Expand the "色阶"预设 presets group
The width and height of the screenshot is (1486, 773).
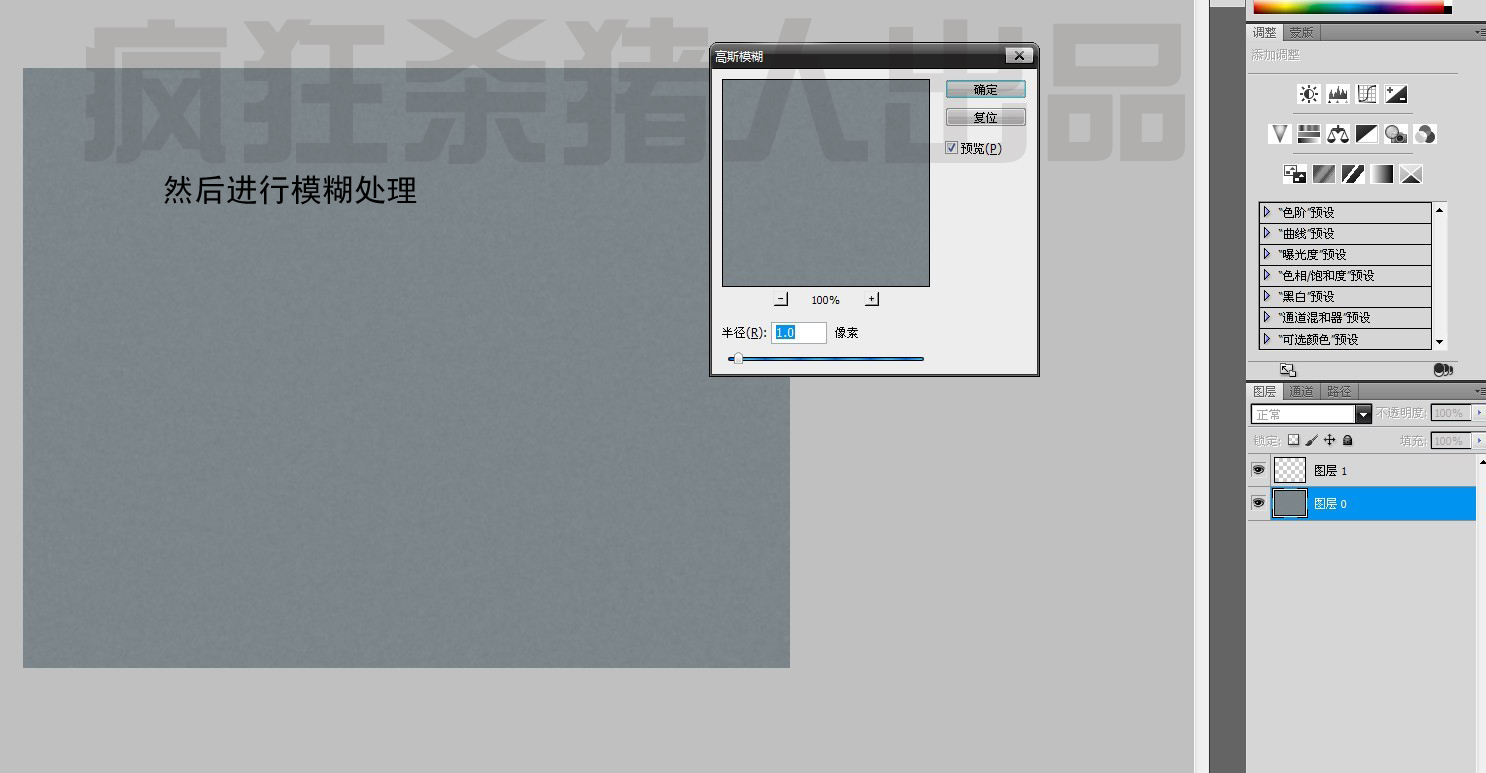[x=1267, y=212]
